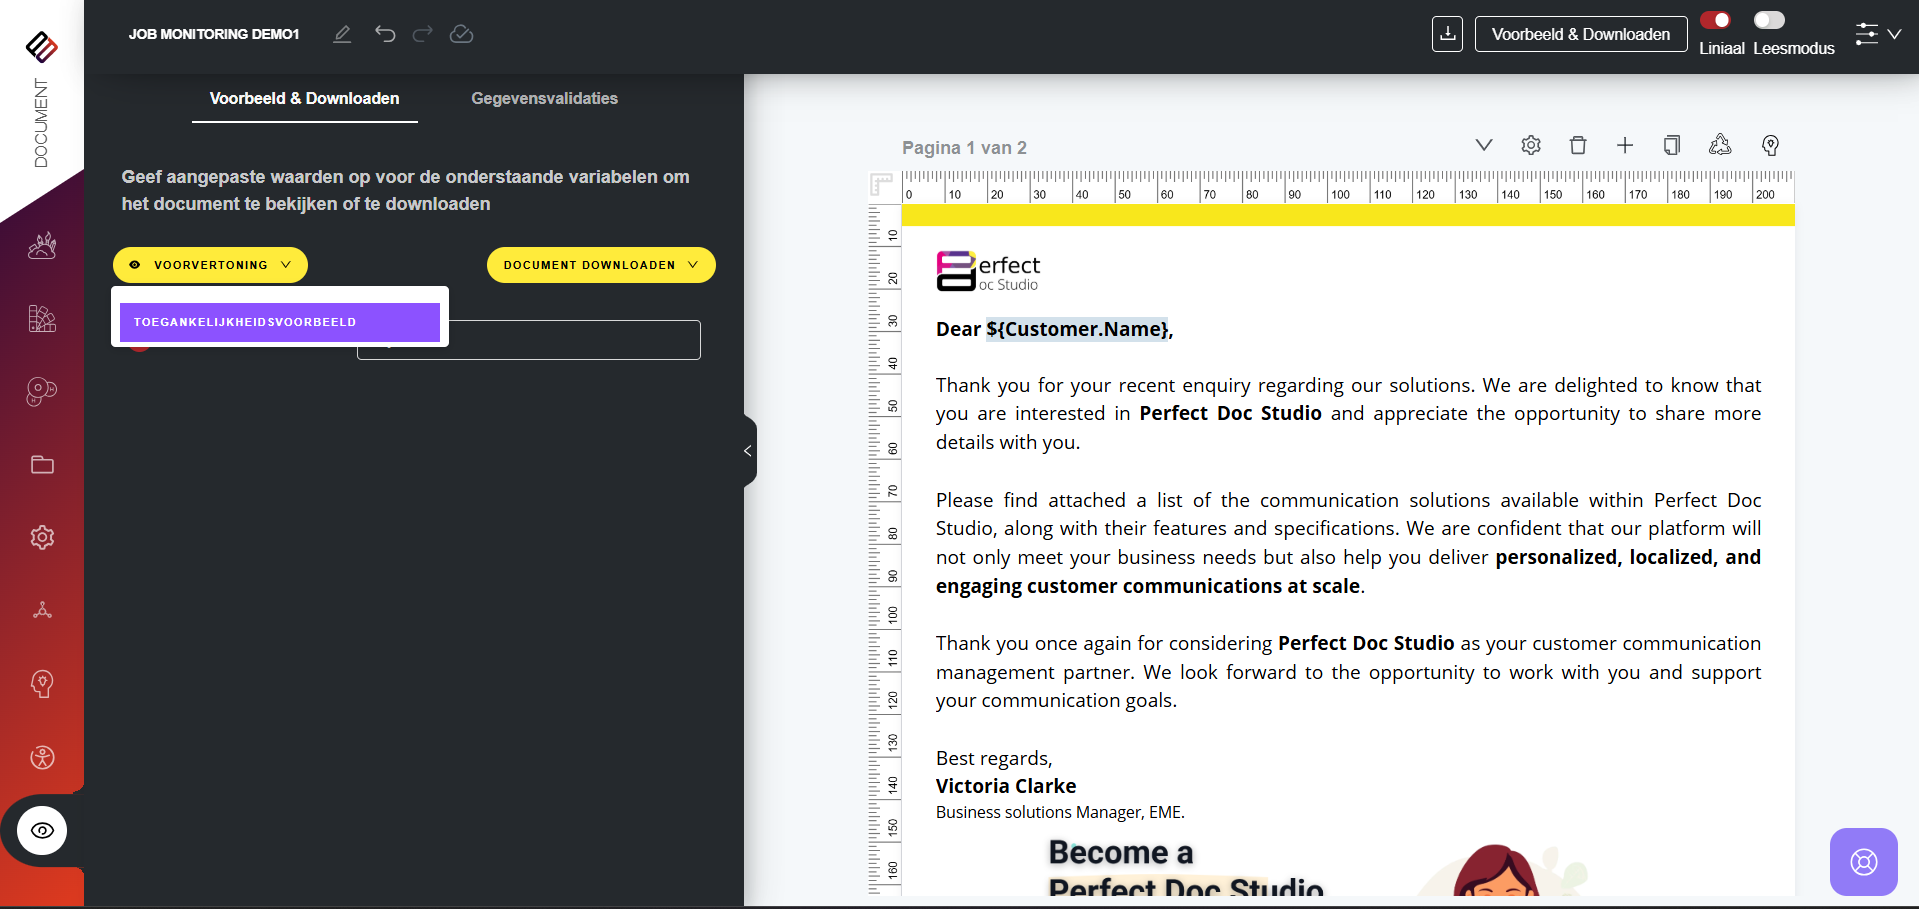
Task: Switch to the Gegevensvalidaties tab
Action: click(x=544, y=98)
